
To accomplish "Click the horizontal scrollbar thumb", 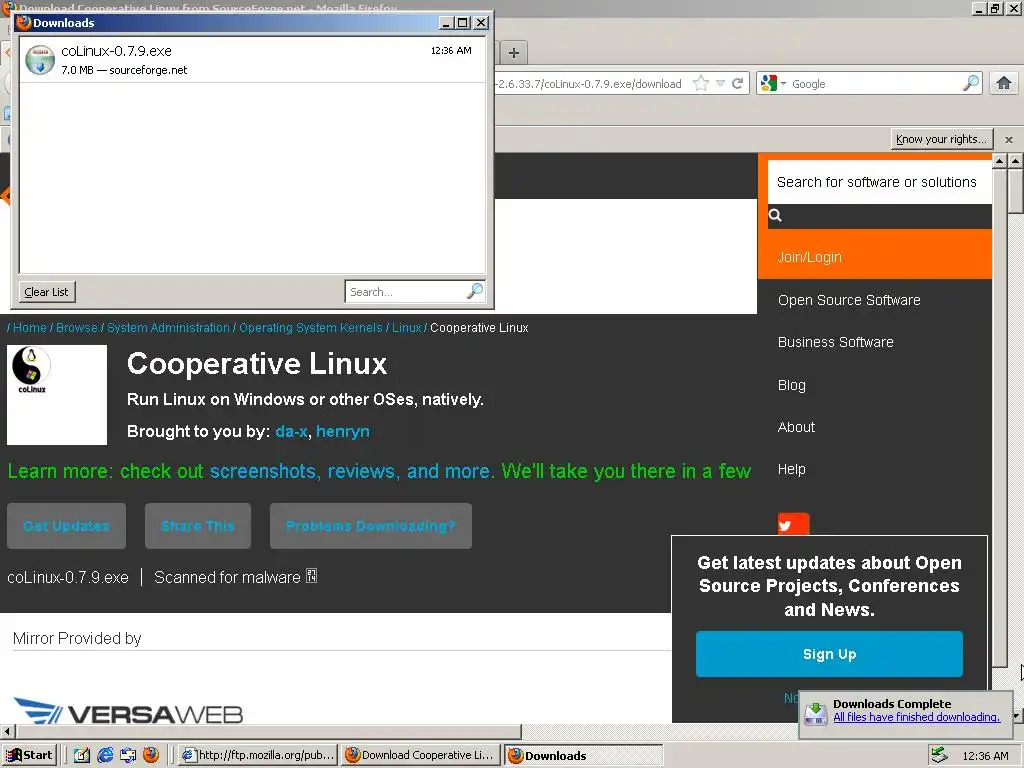I will (x=268, y=731).
